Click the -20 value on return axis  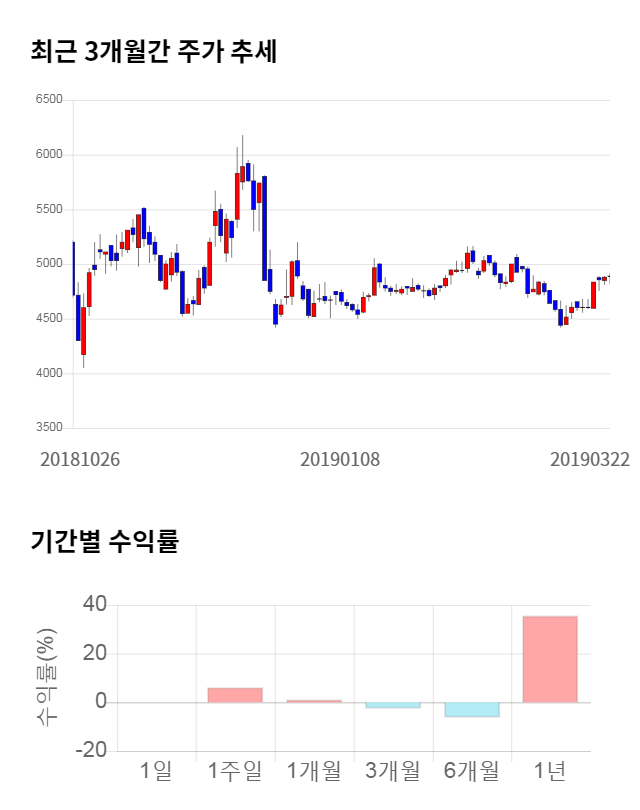point(92,751)
